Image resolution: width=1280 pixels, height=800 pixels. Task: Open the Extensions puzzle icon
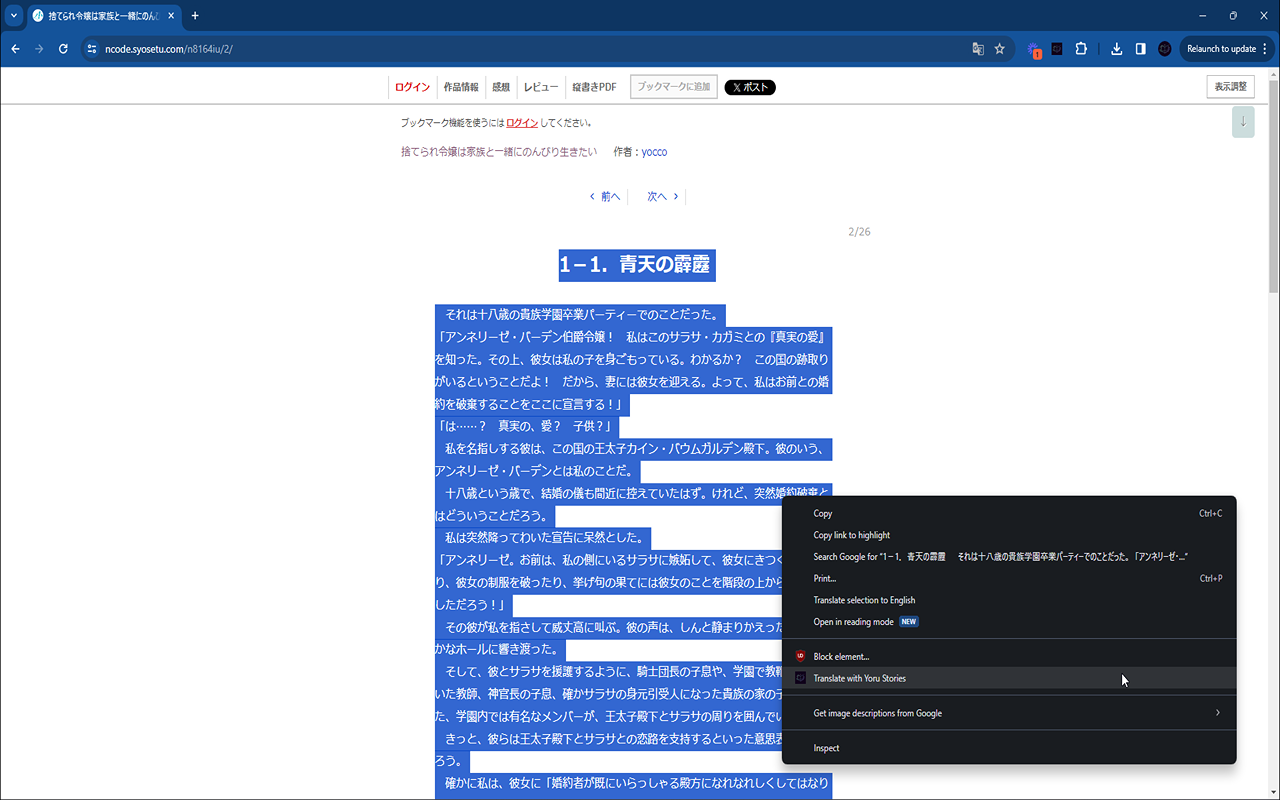point(1081,49)
